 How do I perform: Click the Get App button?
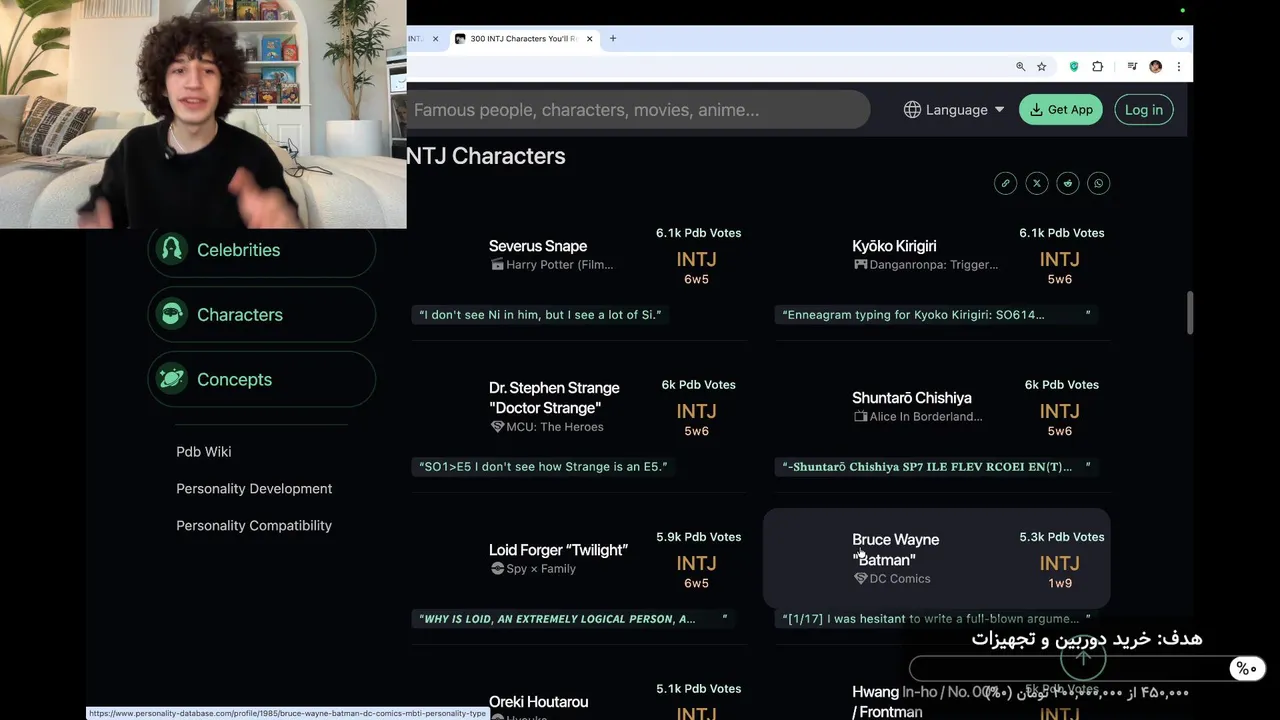tap(1061, 110)
